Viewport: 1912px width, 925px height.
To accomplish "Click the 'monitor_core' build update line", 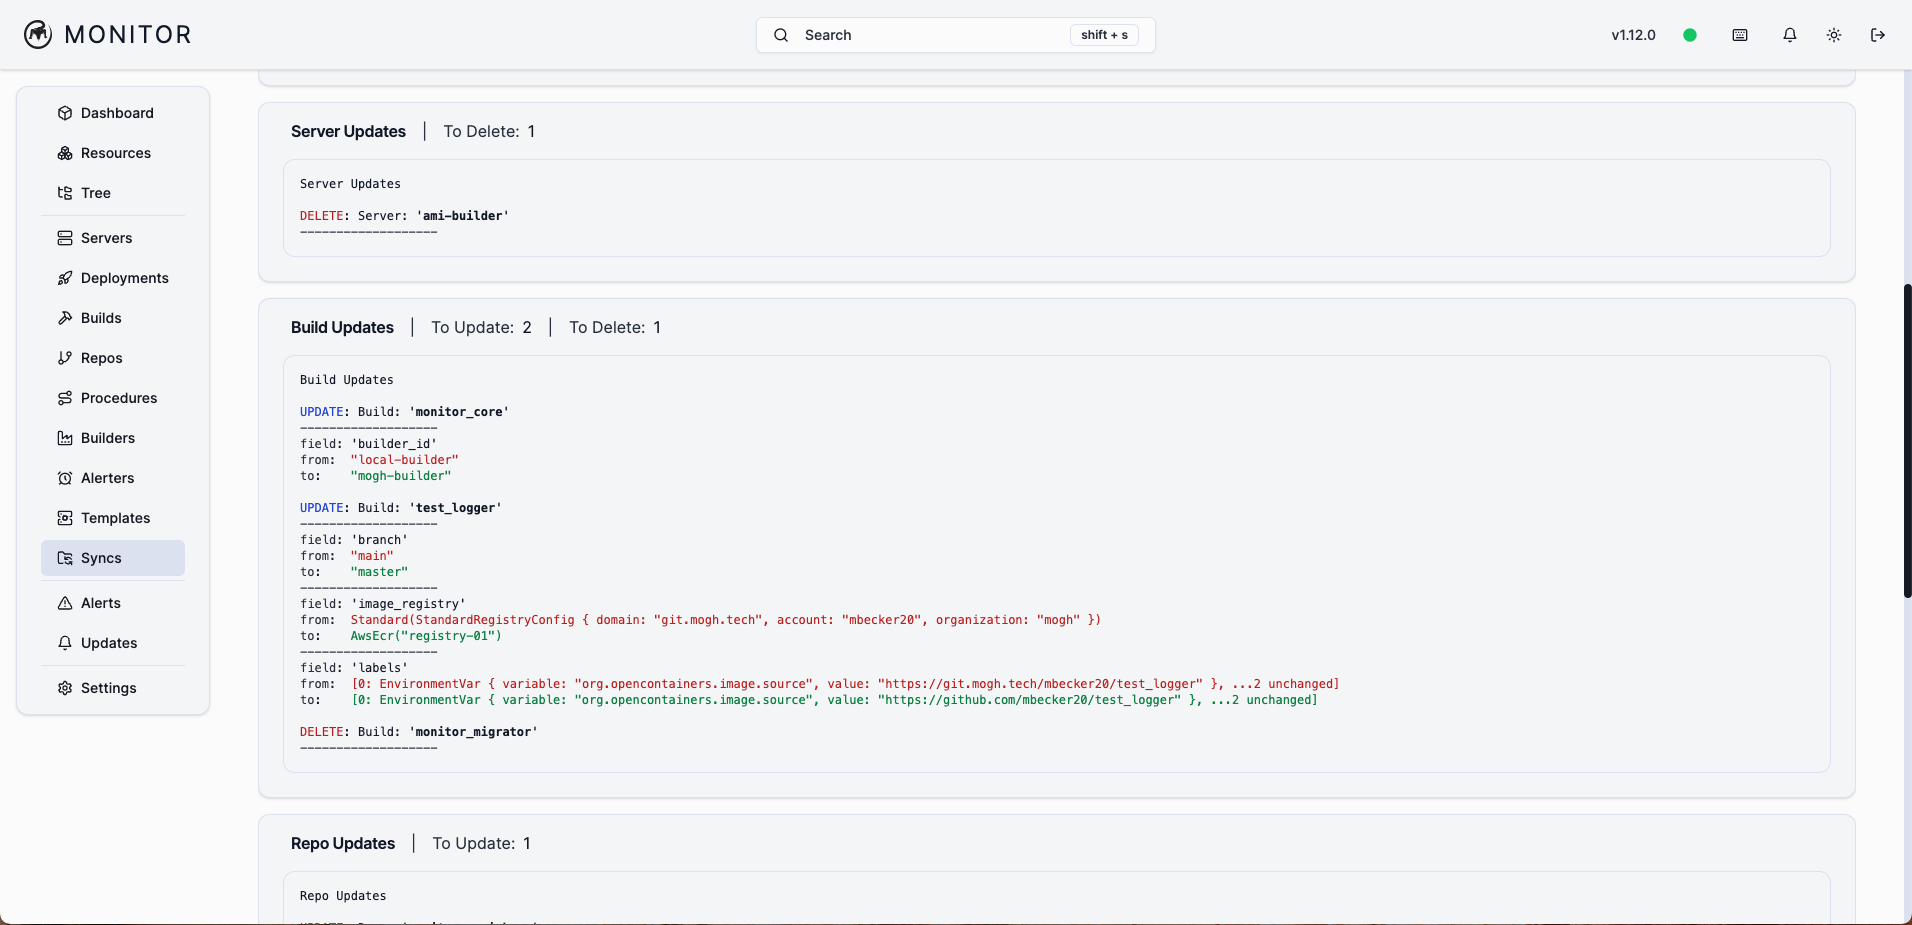I will click(404, 412).
